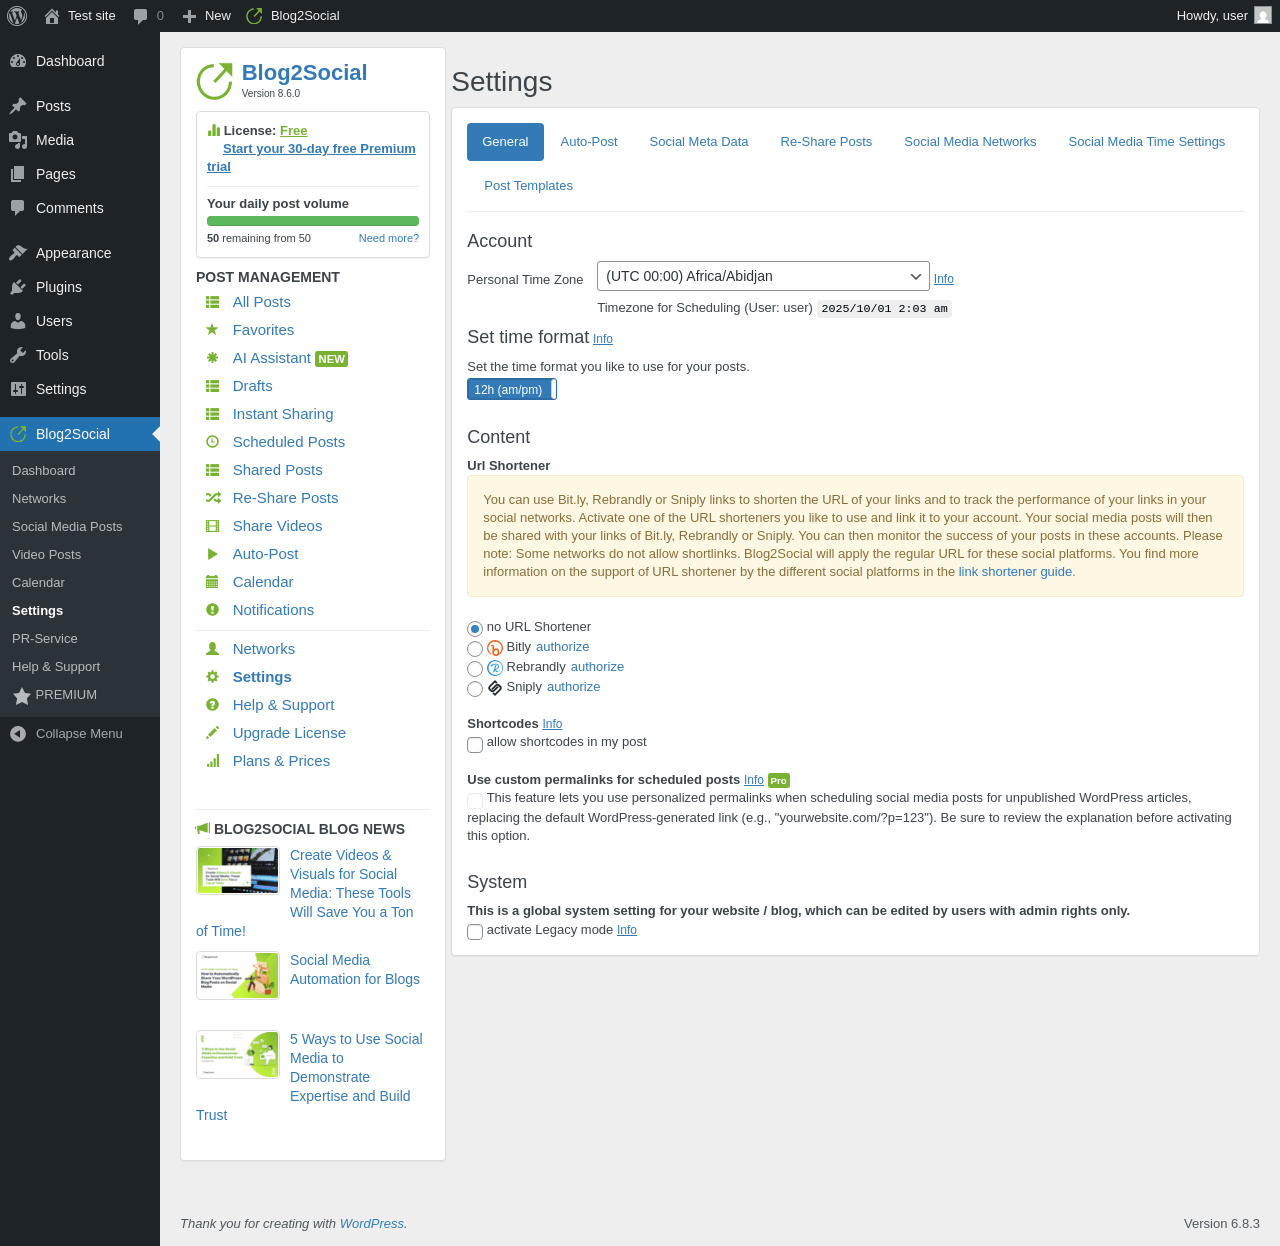Image resolution: width=1280 pixels, height=1246 pixels.
Task: Open the 5 Ways to Use Social Media thumbnail
Action: (x=238, y=1055)
